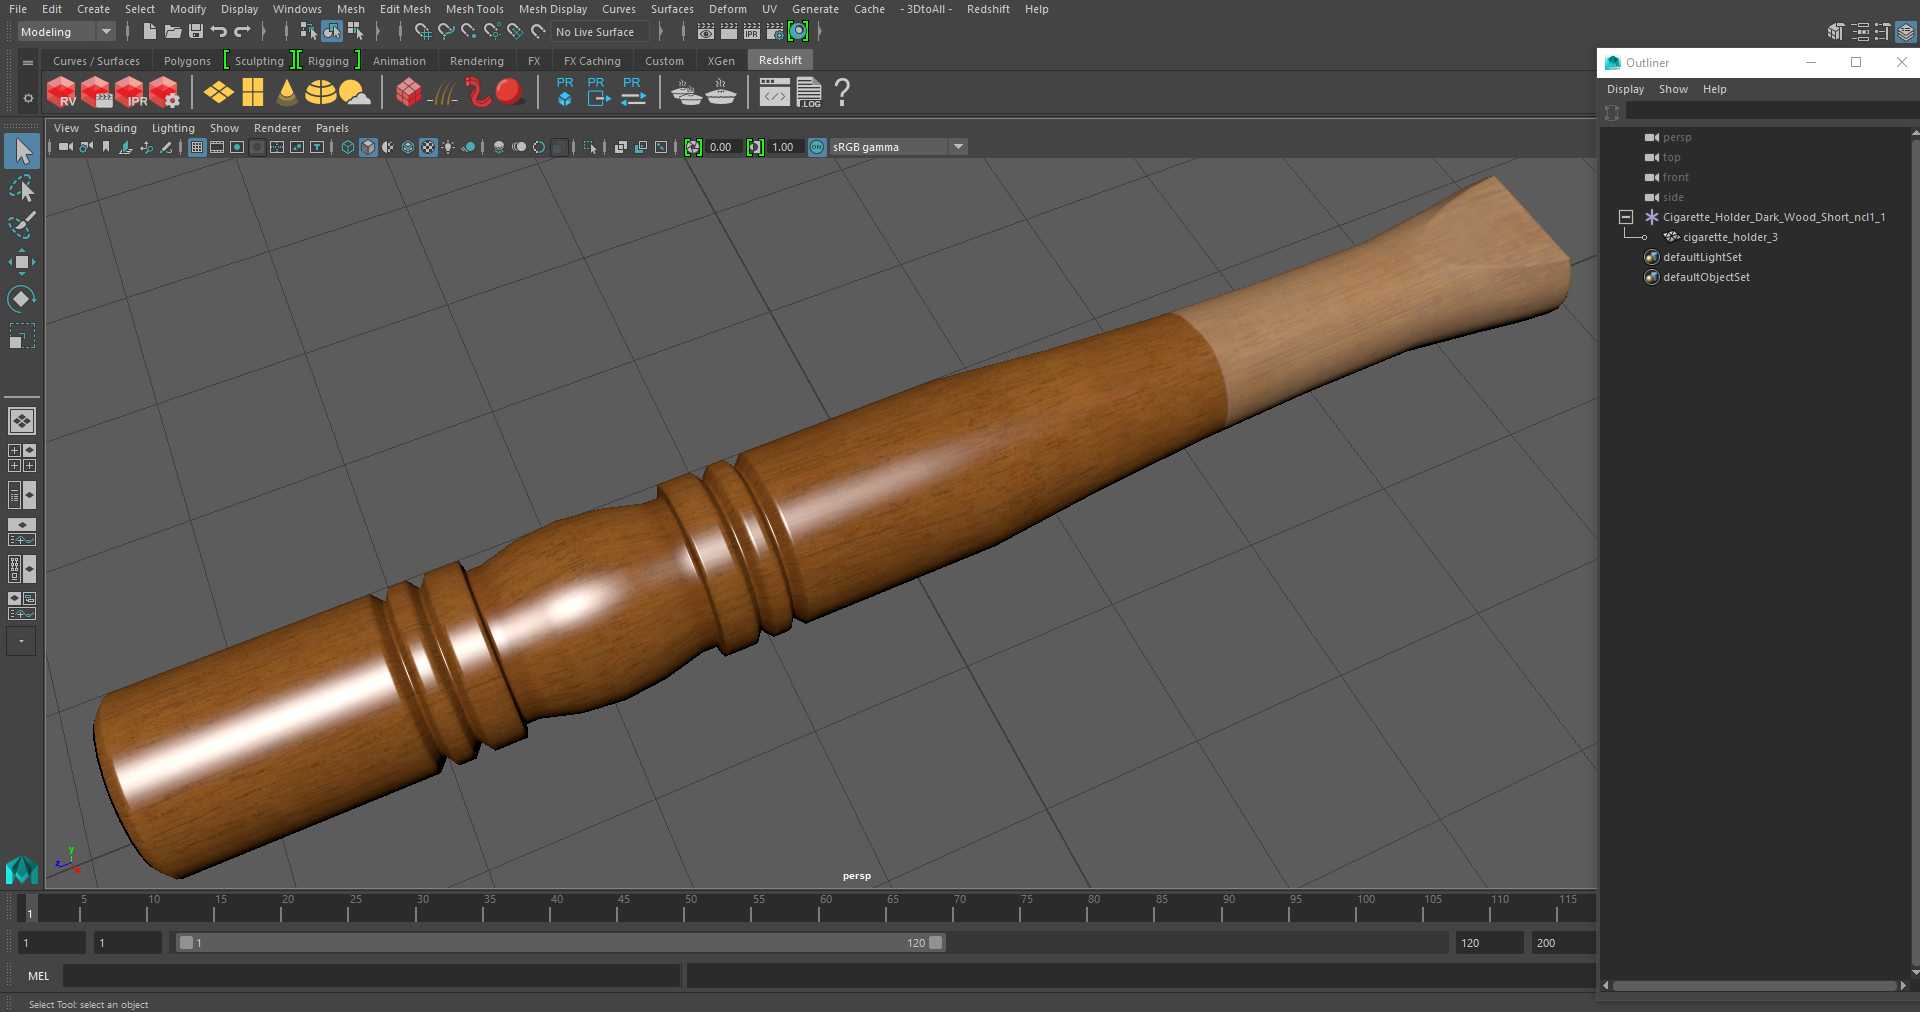Select cigarette_holder_3 mesh in Outliner
The width and height of the screenshot is (1920, 1012).
[1730, 237]
